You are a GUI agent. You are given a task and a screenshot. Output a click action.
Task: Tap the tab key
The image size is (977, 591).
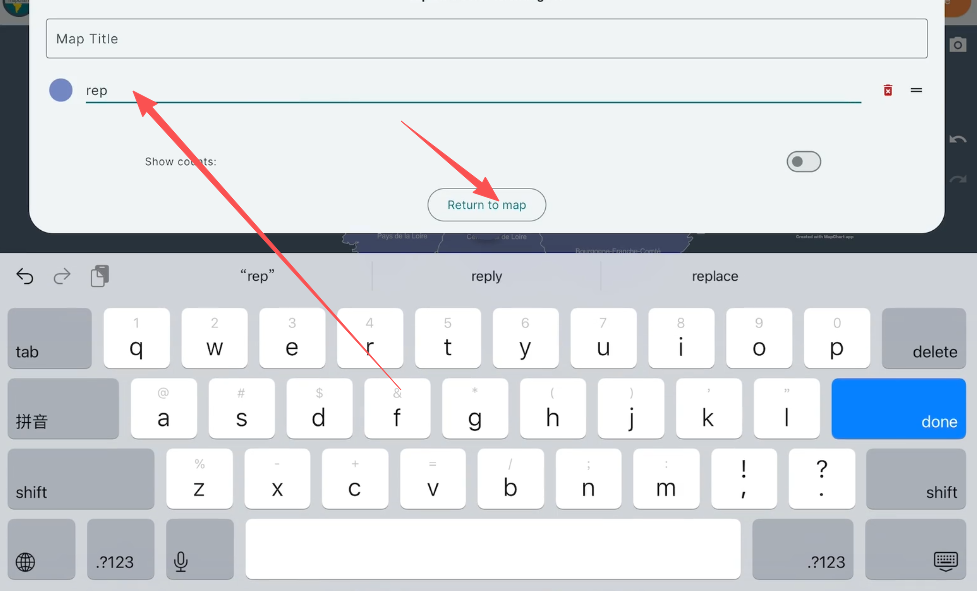pos(50,338)
